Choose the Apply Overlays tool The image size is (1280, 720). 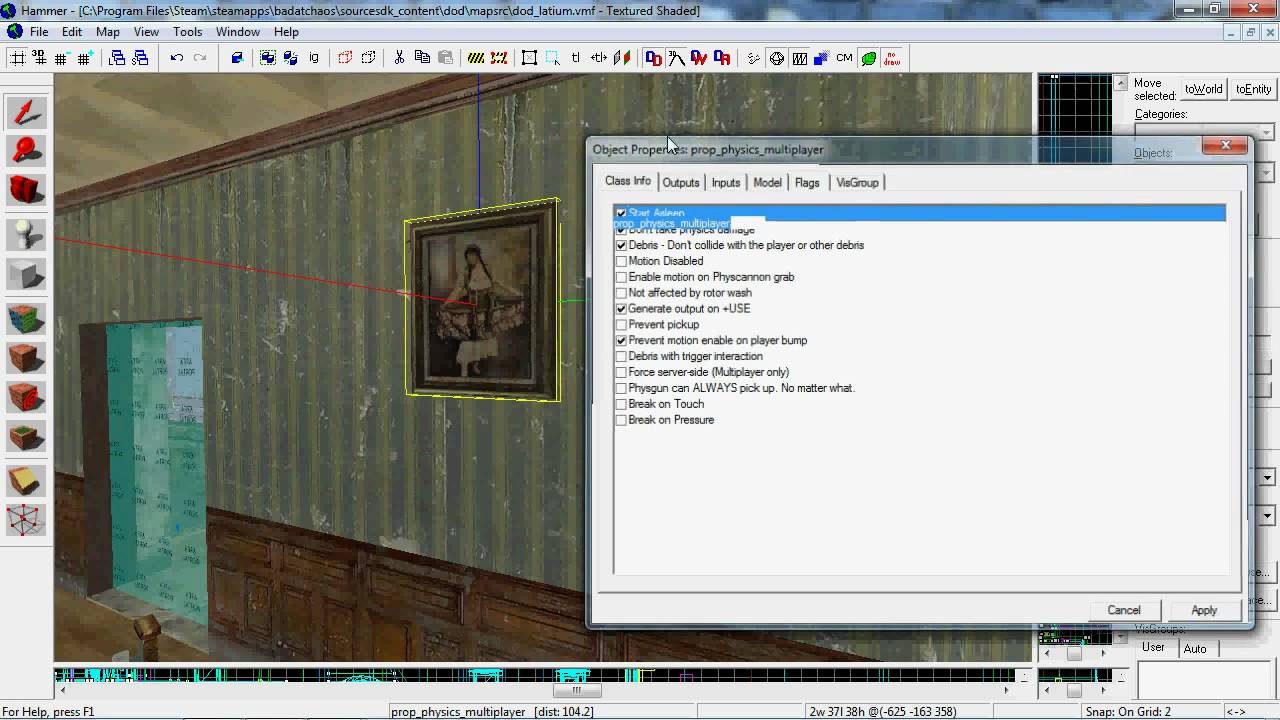(26, 436)
